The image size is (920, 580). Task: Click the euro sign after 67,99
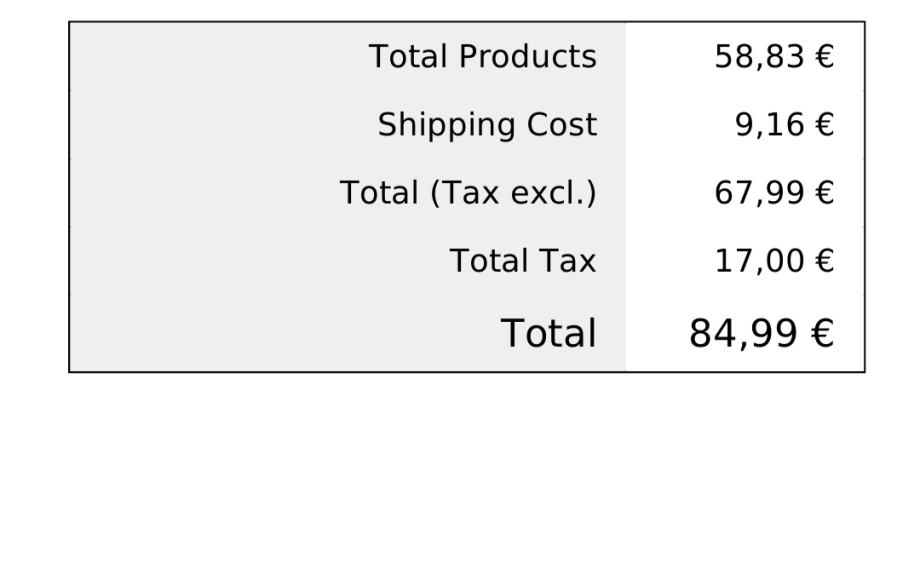pos(824,192)
